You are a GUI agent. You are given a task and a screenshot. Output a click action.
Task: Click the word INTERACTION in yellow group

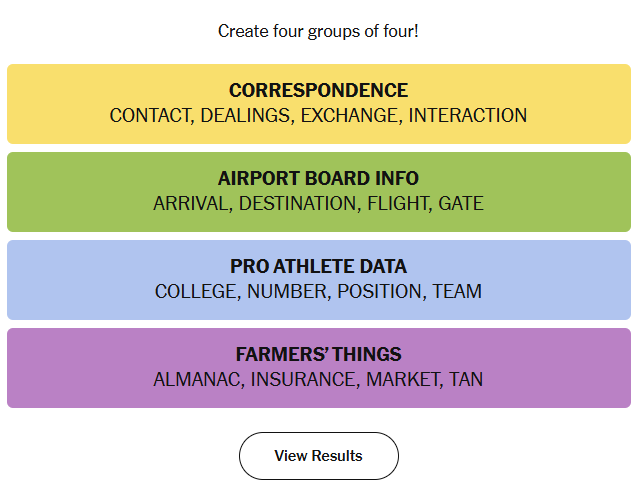point(468,116)
